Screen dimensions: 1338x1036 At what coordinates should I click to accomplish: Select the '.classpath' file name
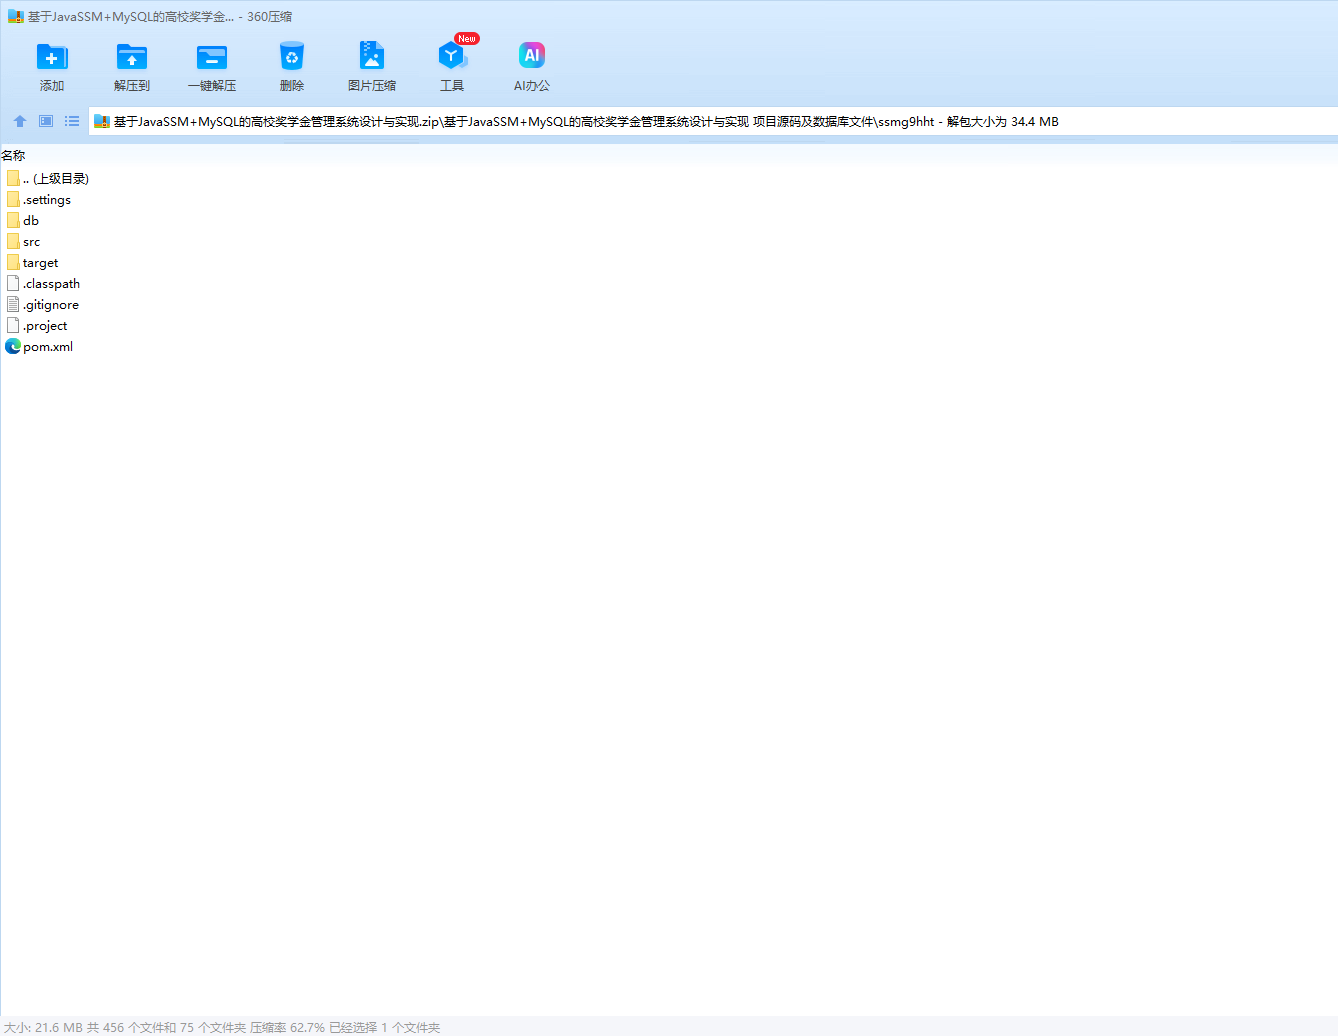pyautogui.click(x=52, y=283)
